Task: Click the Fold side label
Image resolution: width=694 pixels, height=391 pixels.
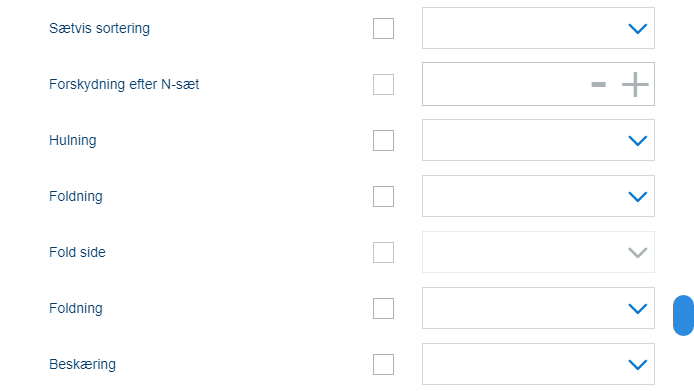Action: pos(77,252)
